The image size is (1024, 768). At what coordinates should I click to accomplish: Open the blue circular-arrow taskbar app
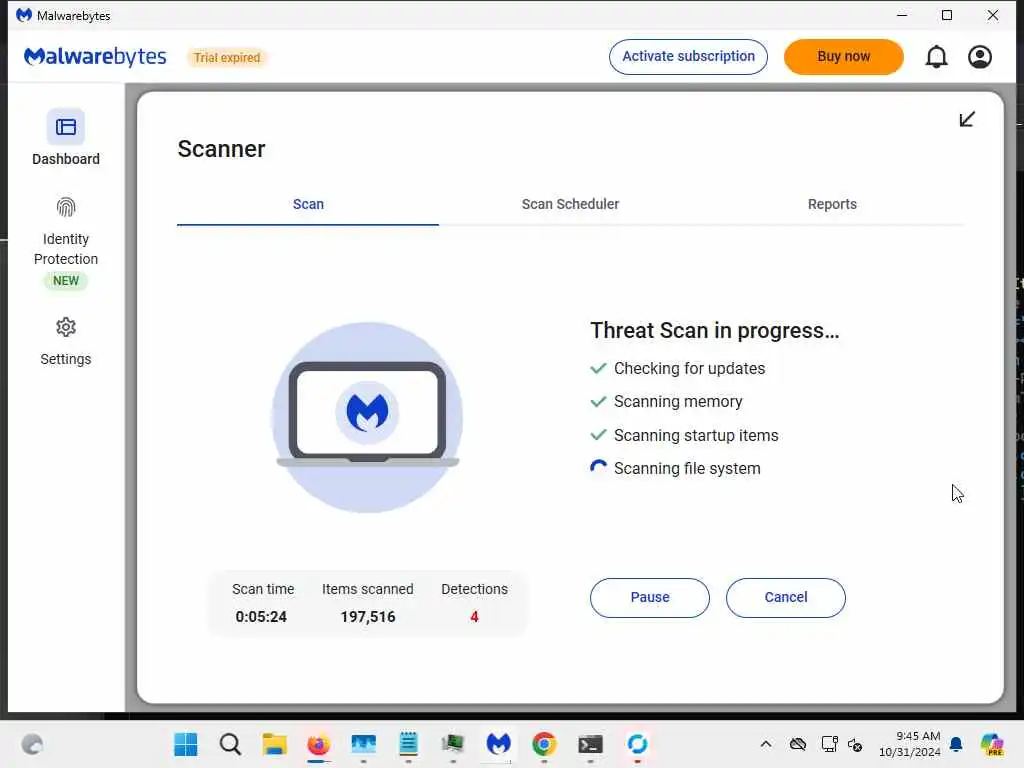point(637,744)
